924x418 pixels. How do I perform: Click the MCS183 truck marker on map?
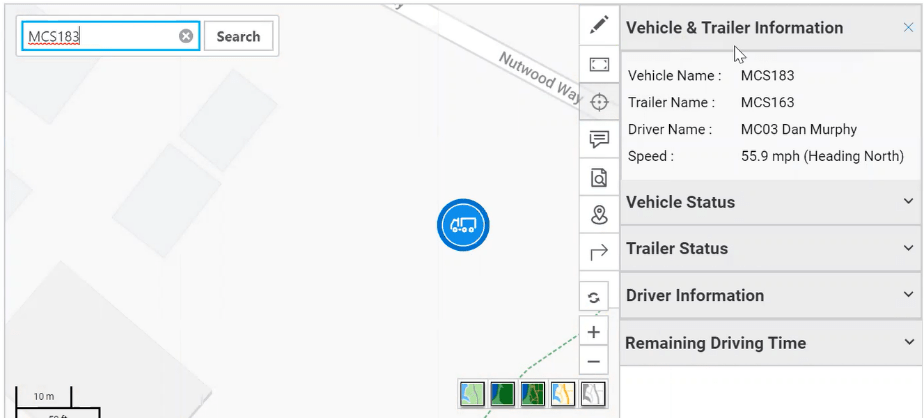463,225
